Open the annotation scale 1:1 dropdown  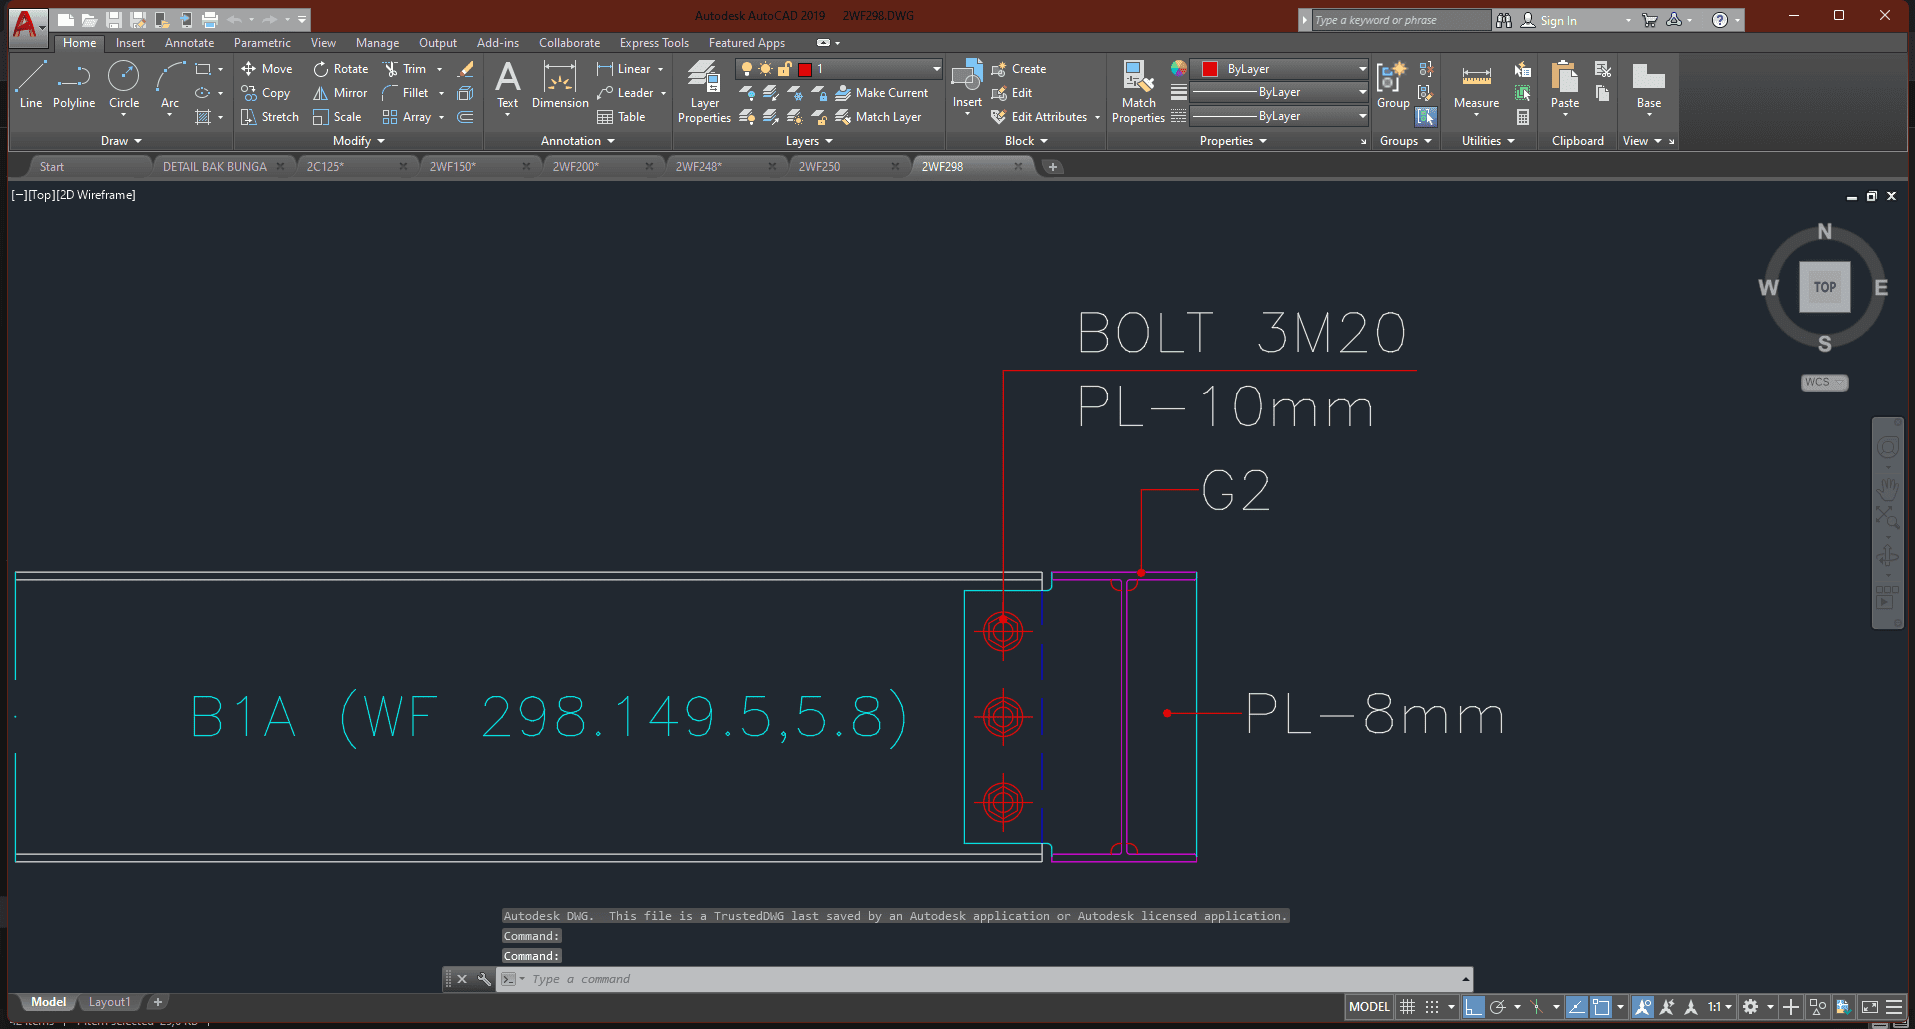click(x=1719, y=1007)
